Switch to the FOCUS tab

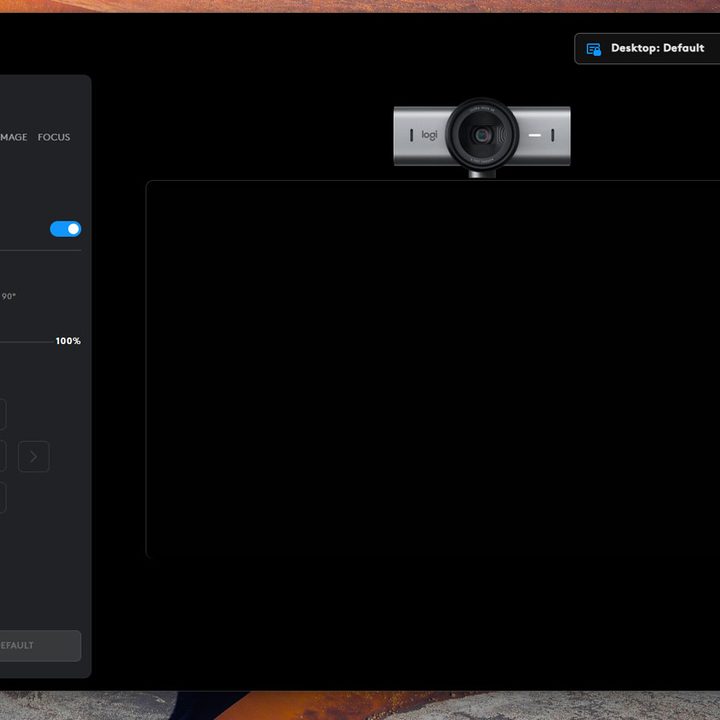click(54, 137)
